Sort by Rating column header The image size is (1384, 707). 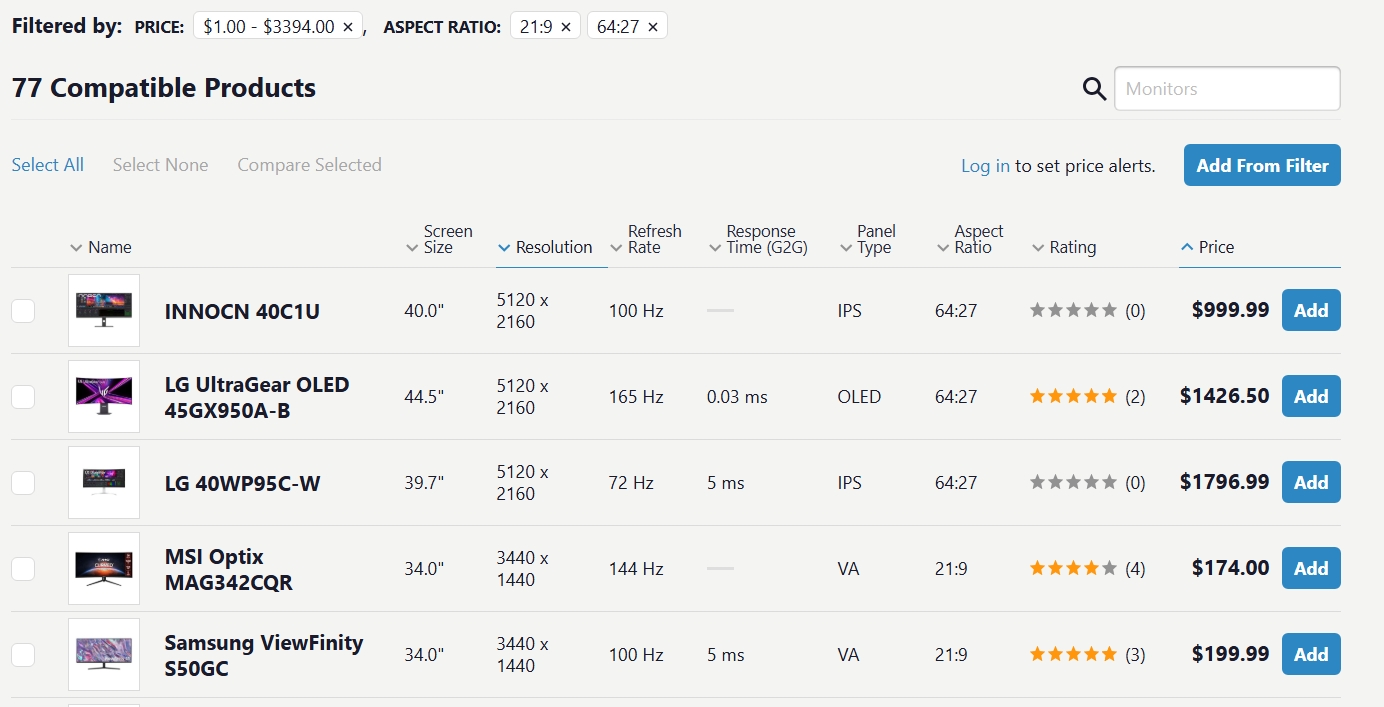pos(1064,247)
